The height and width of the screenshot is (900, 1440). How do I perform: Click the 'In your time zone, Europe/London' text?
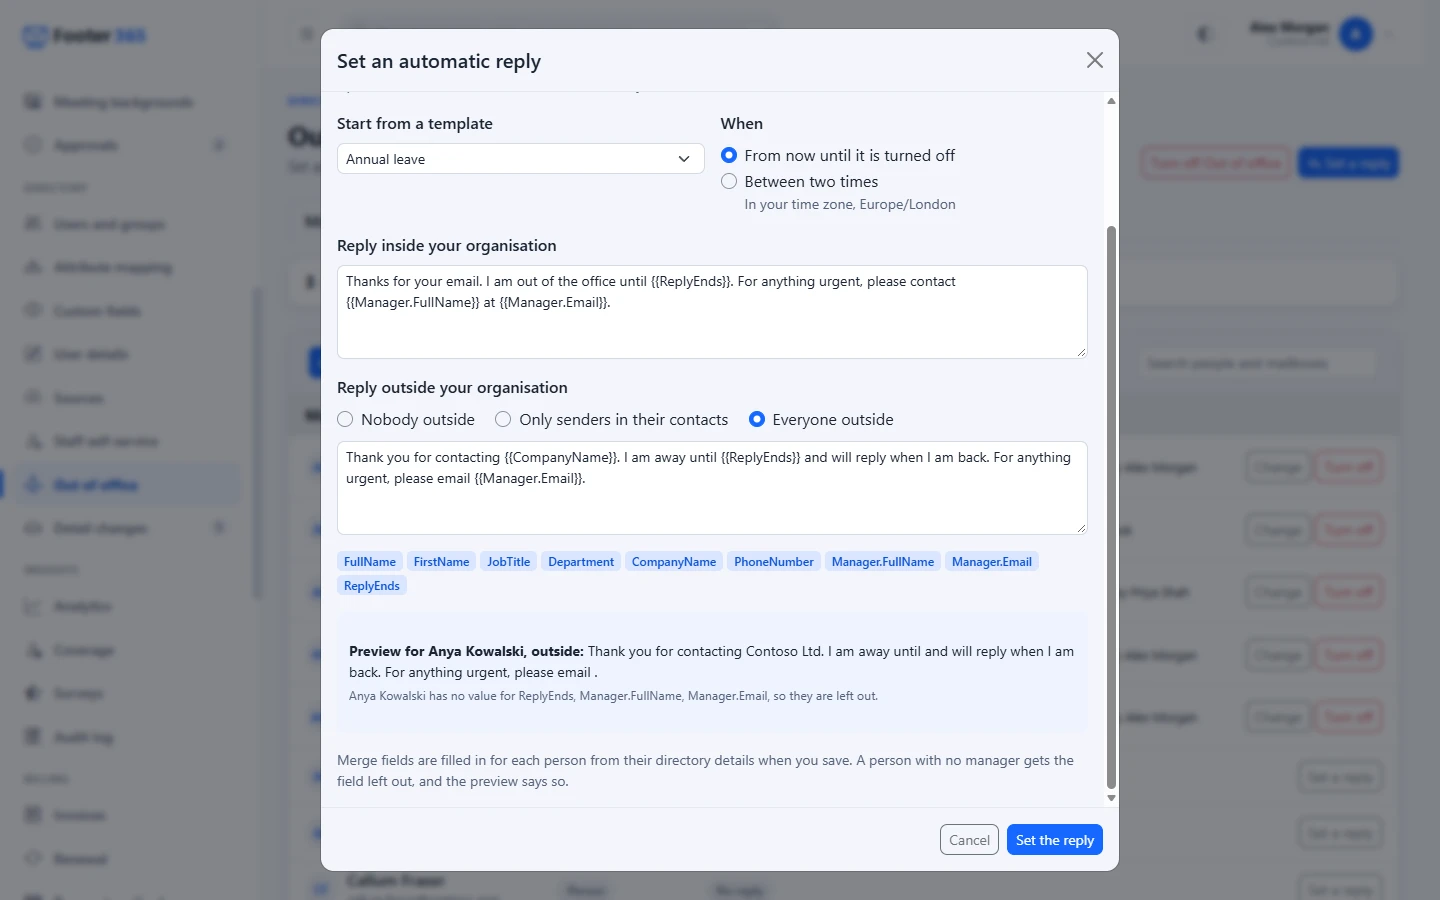click(x=850, y=204)
